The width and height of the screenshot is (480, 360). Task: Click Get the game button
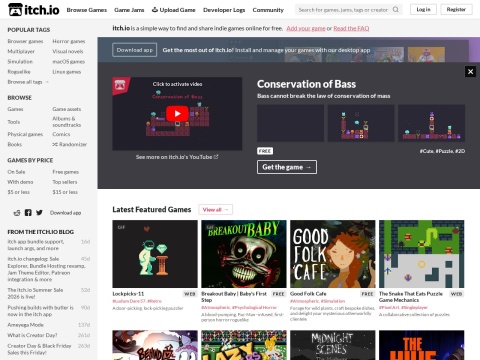click(287, 167)
